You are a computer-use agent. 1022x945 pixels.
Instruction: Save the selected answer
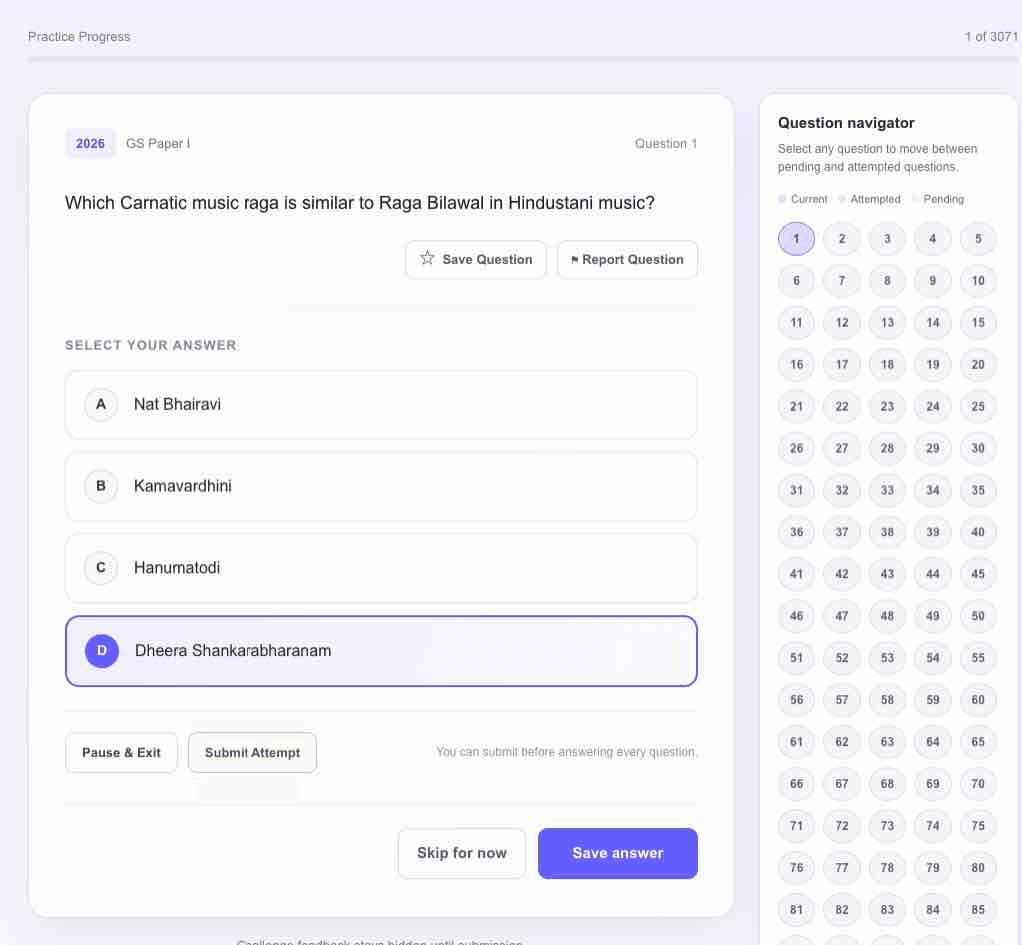[617, 853]
